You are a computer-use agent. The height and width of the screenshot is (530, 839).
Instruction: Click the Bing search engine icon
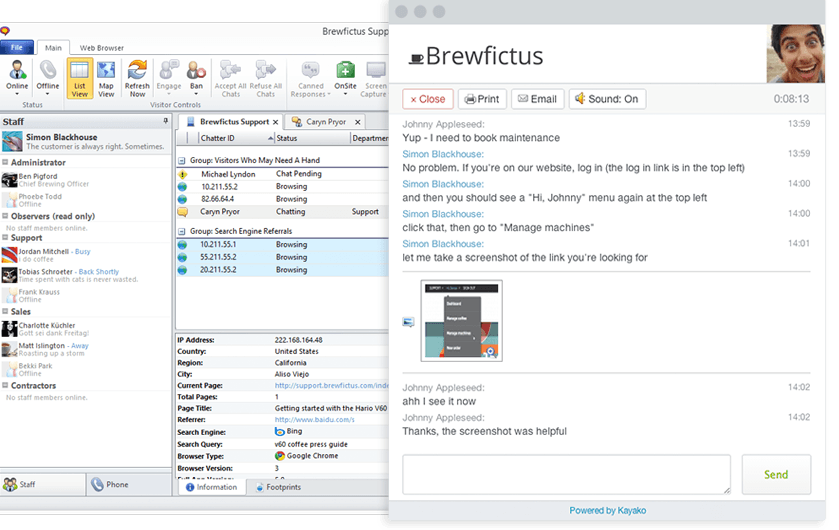[279, 431]
